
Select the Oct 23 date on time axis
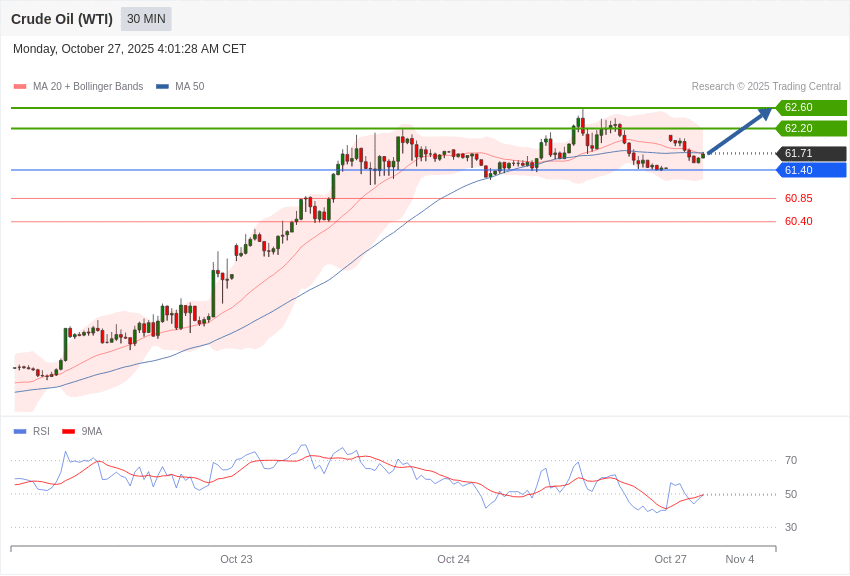pos(236,559)
